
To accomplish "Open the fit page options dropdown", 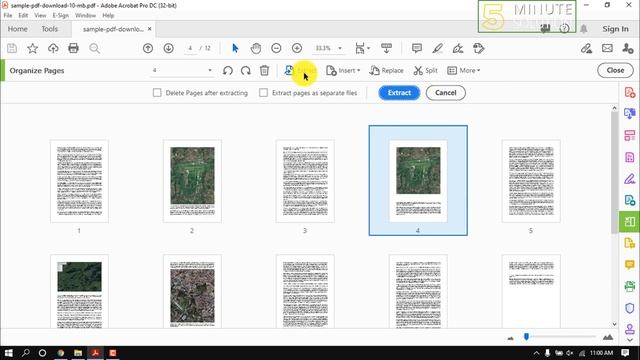I will coord(362,48).
